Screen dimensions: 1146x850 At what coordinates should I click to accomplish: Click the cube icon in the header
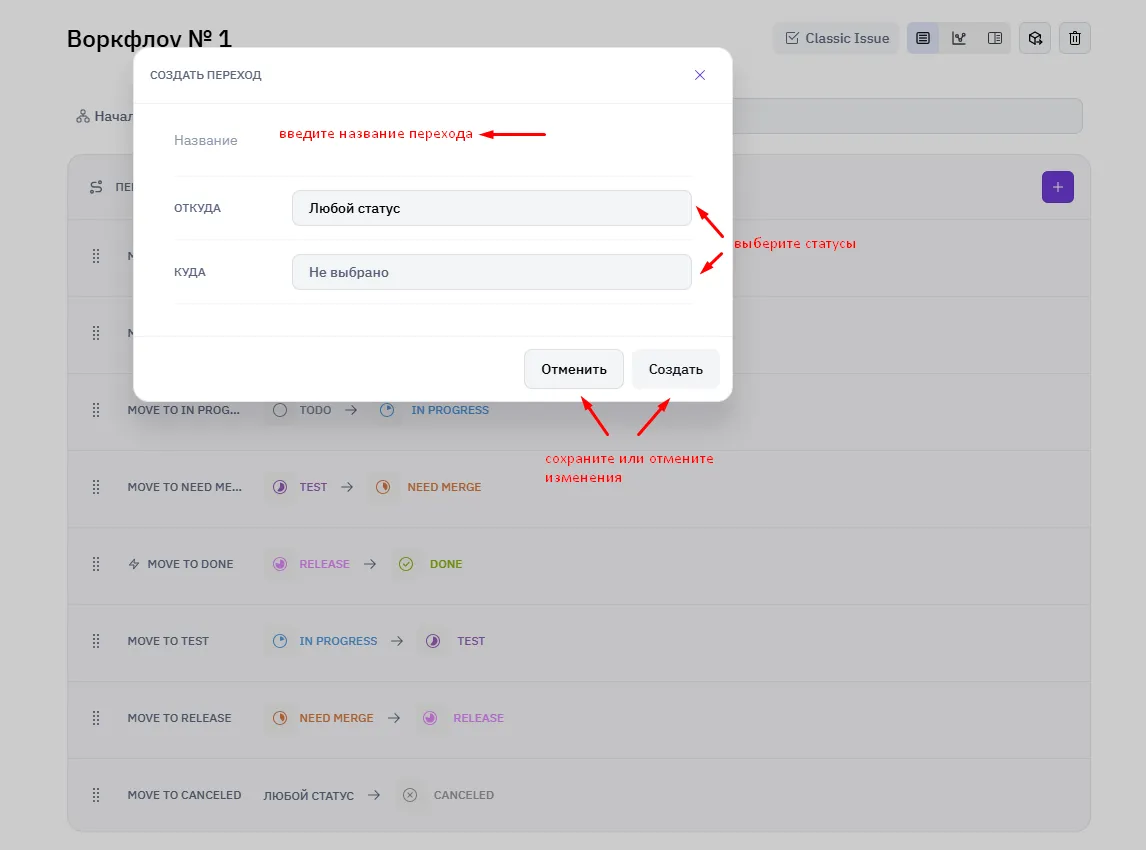[x=1035, y=38]
